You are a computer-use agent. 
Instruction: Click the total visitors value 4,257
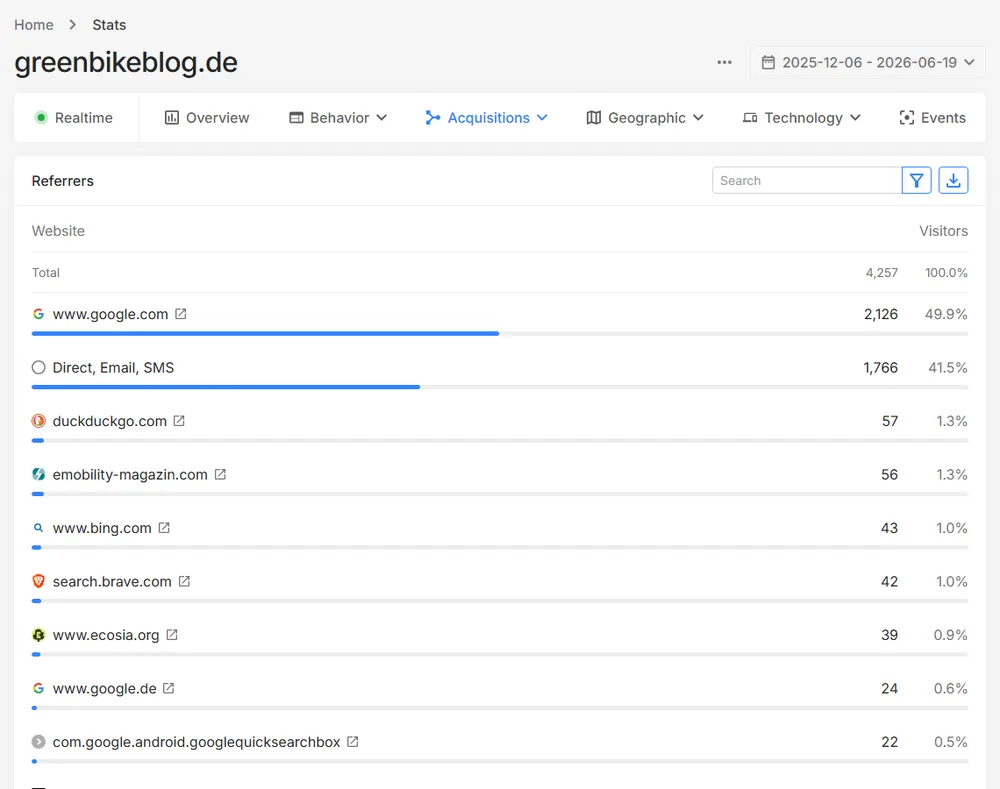pos(882,273)
